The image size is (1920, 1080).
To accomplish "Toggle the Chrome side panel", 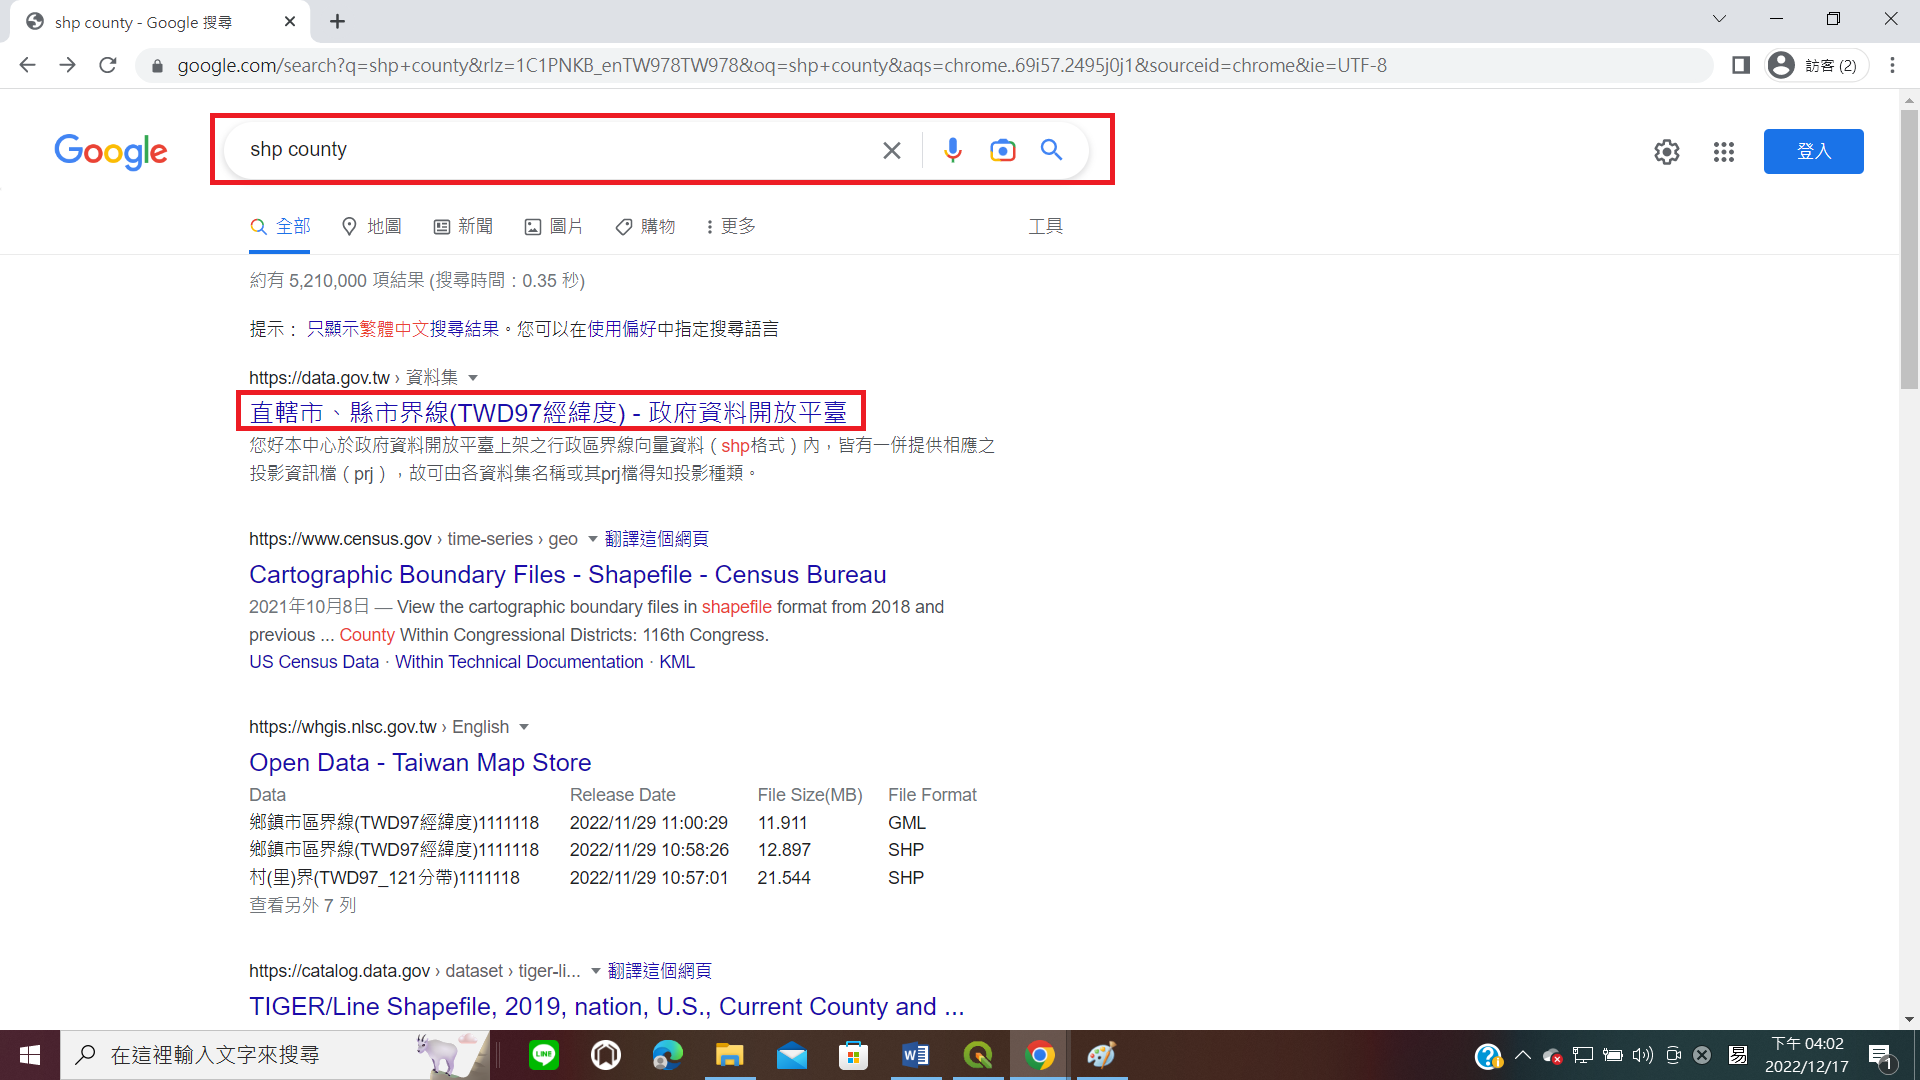I will (1740, 65).
